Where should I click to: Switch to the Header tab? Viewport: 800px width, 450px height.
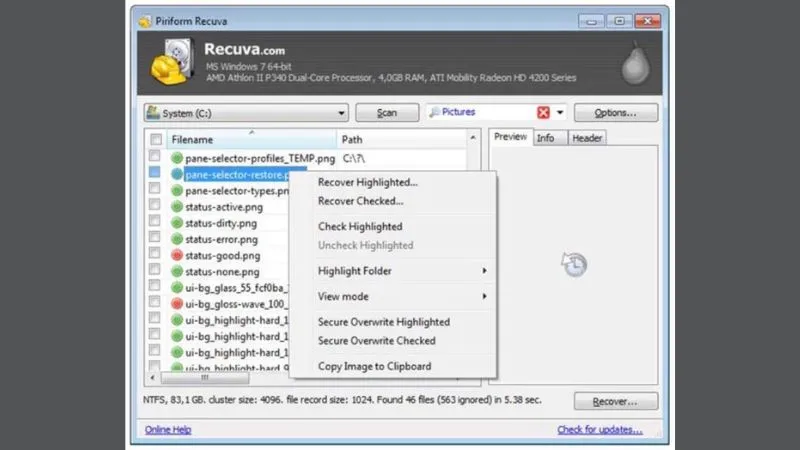[x=587, y=138]
